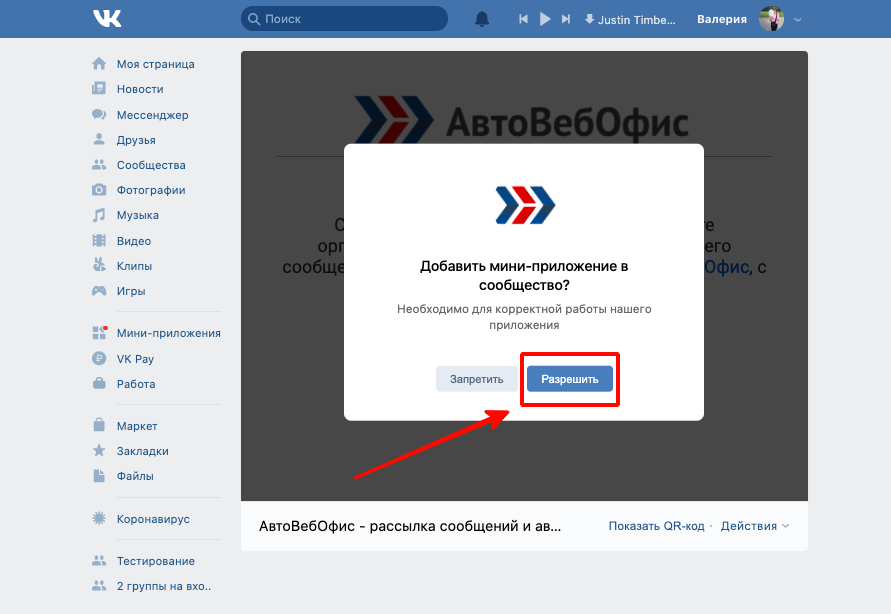
Task: Click the document icon for Файлы
Action: 99,475
